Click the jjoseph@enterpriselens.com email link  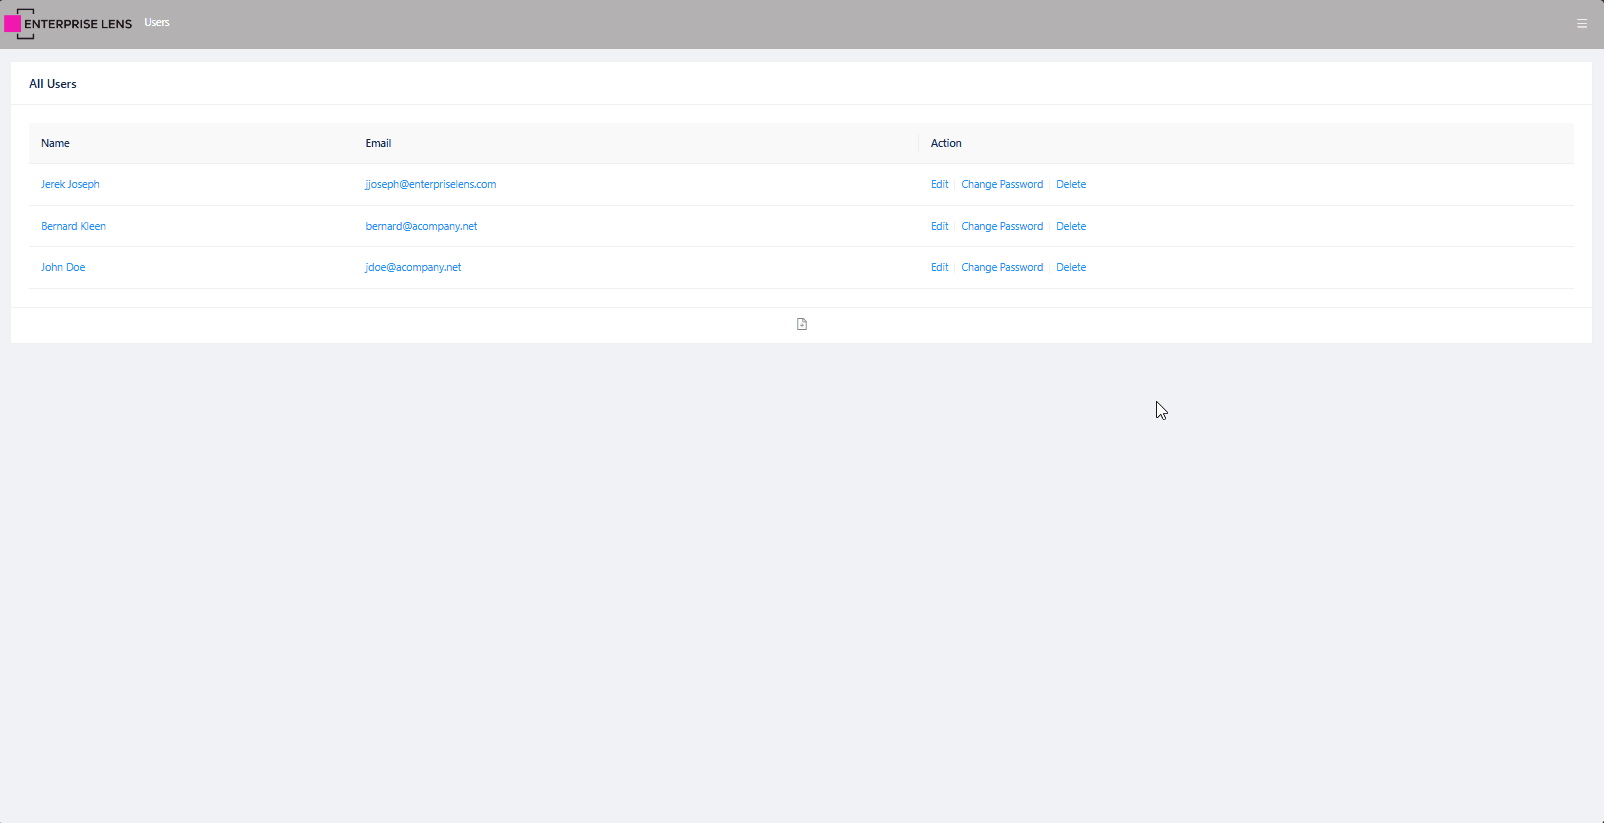(x=430, y=185)
